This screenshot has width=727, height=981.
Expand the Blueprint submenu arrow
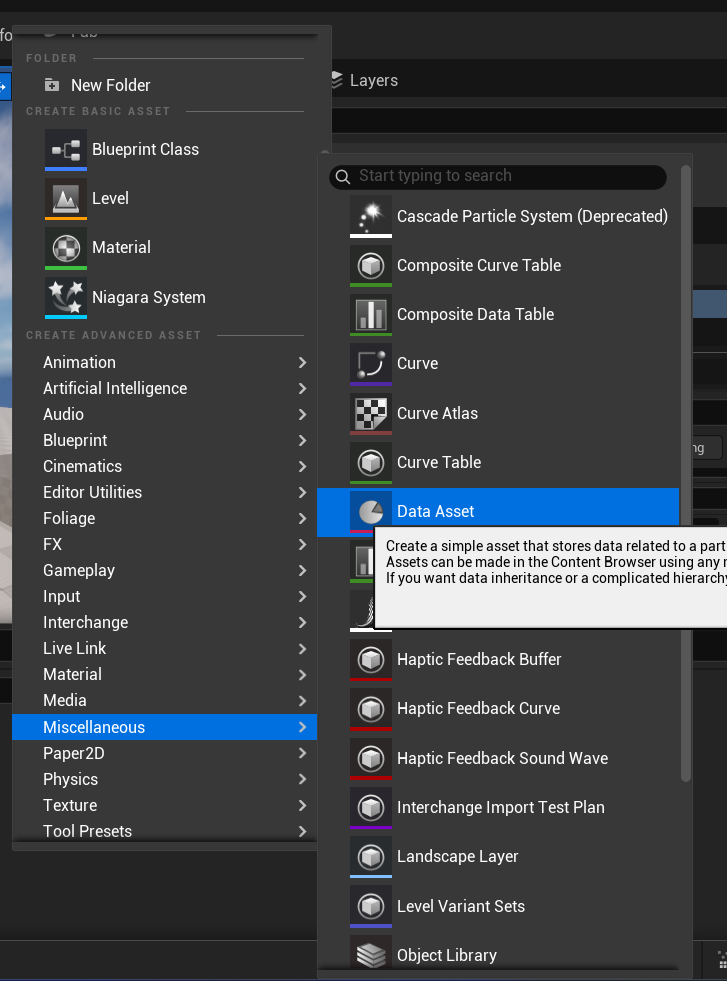pyautogui.click(x=303, y=440)
